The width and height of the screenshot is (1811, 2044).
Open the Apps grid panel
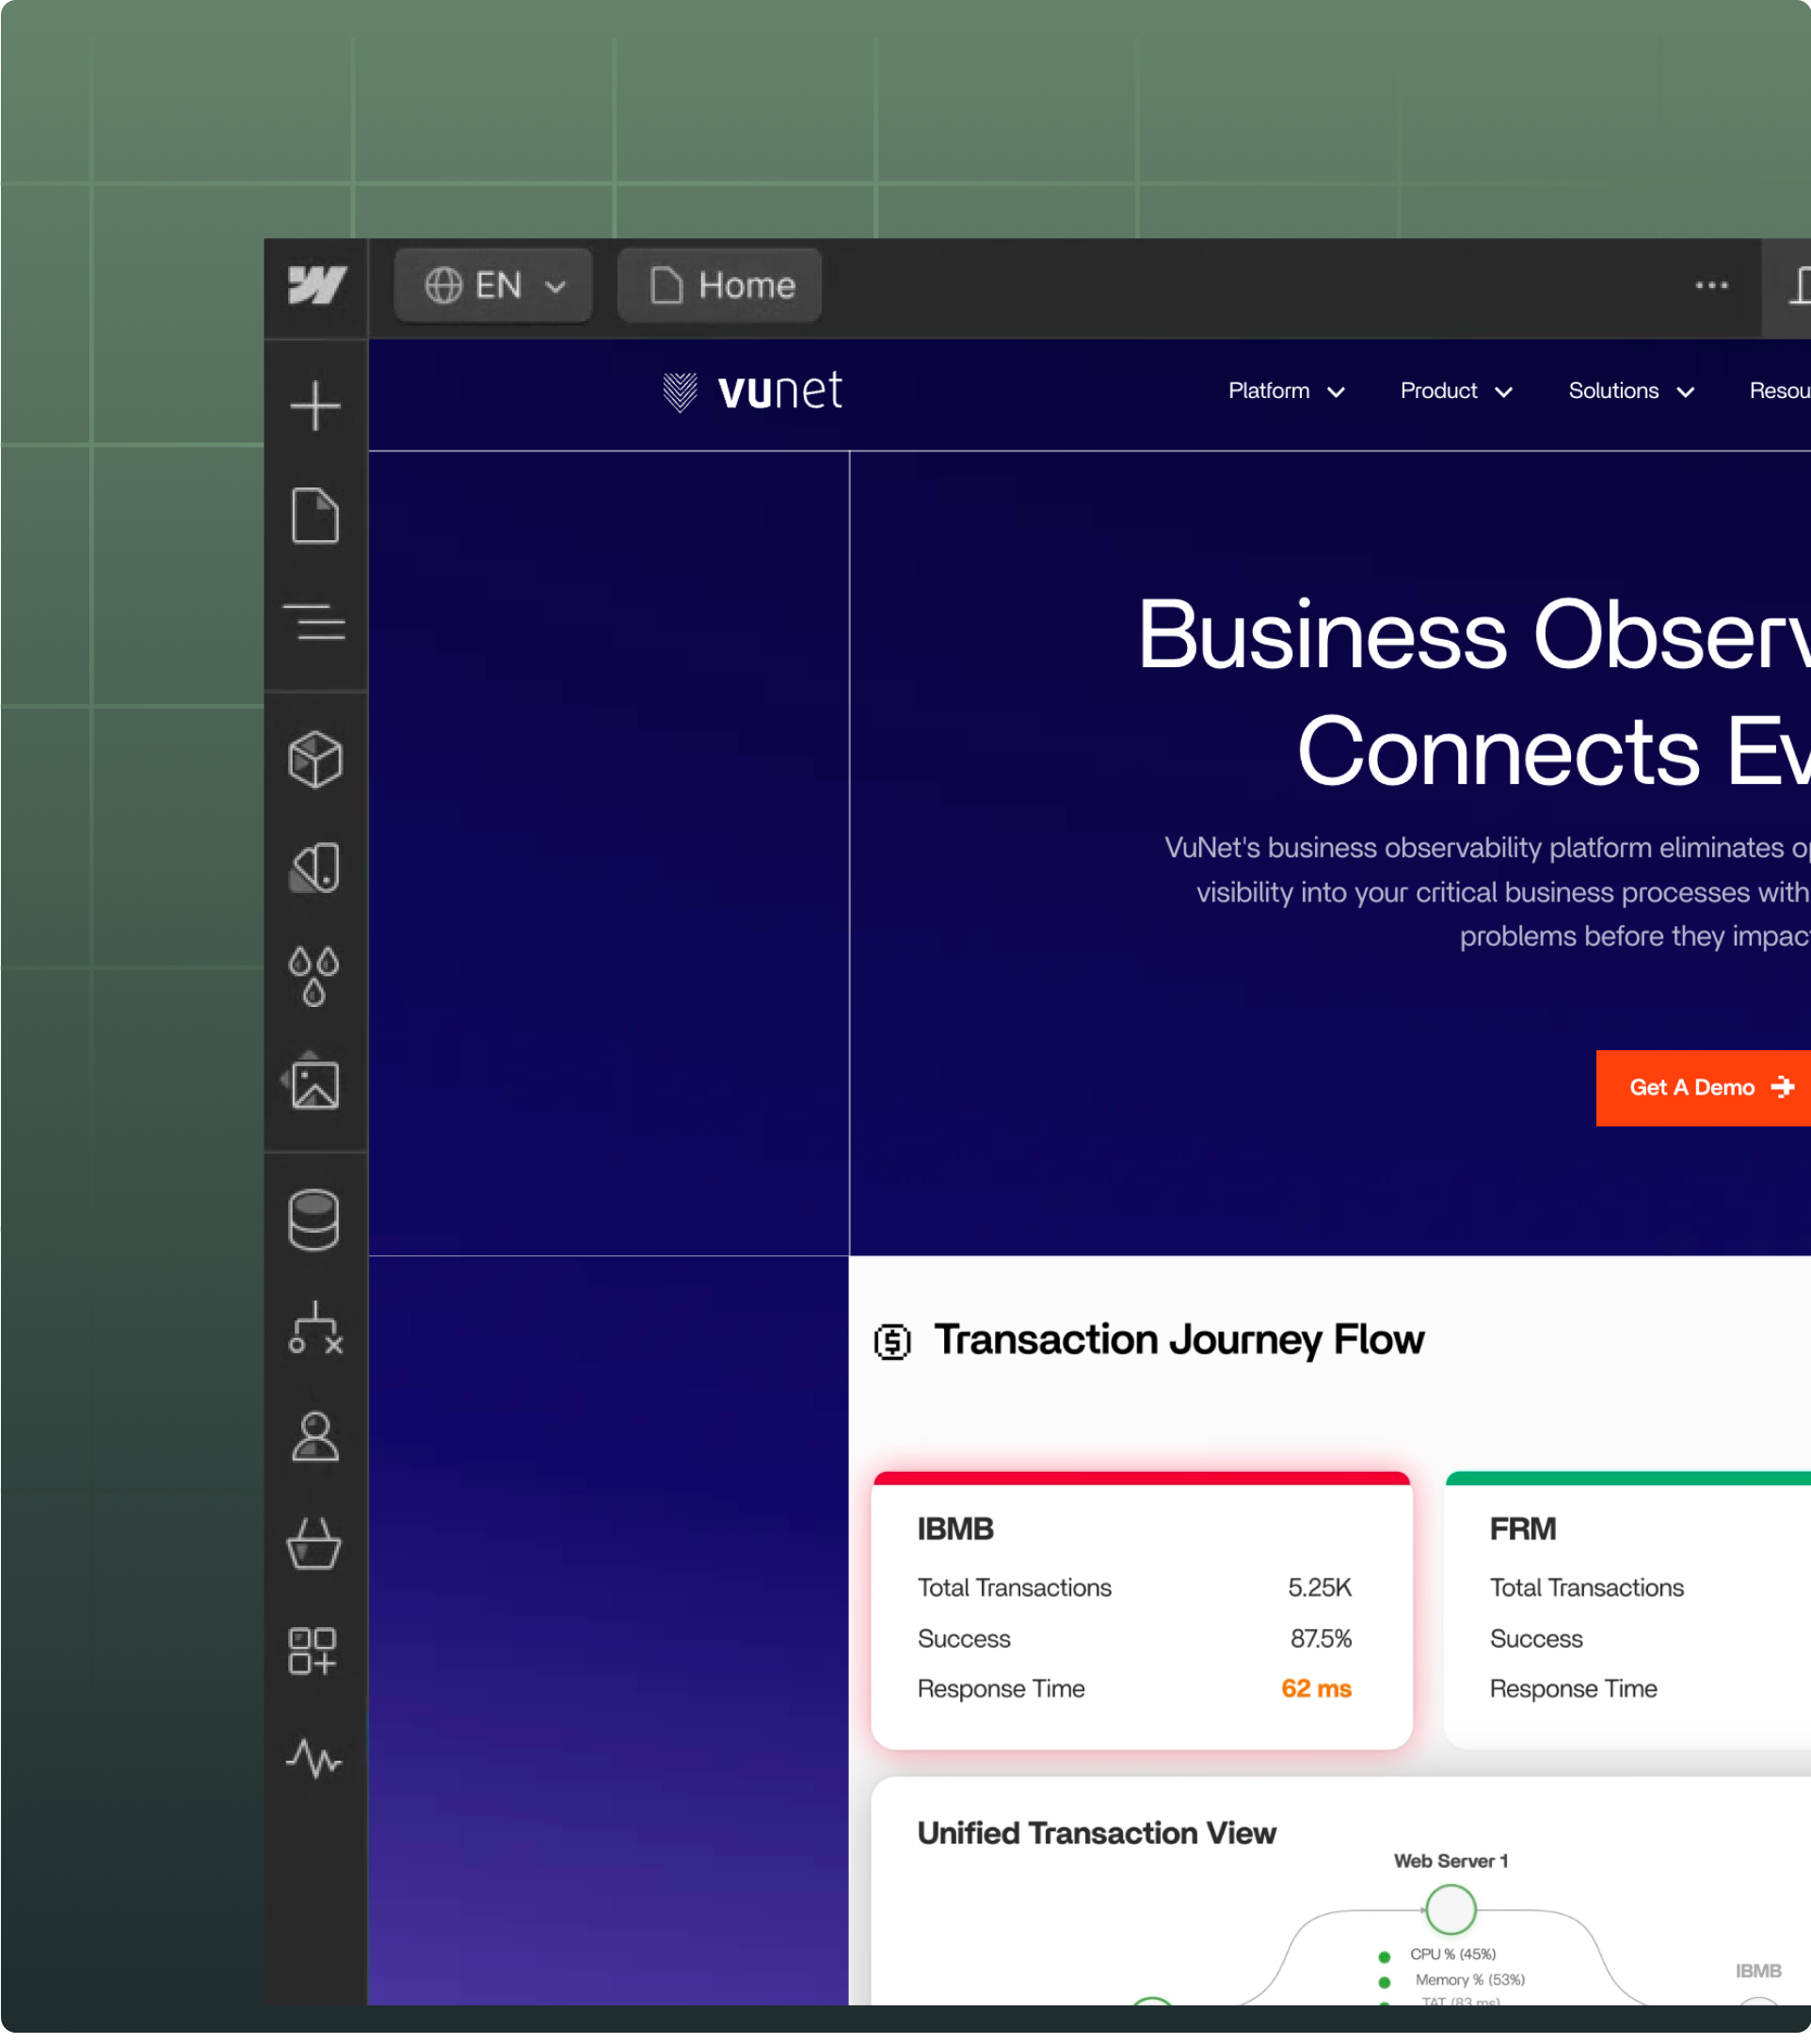click(x=313, y=1651)
